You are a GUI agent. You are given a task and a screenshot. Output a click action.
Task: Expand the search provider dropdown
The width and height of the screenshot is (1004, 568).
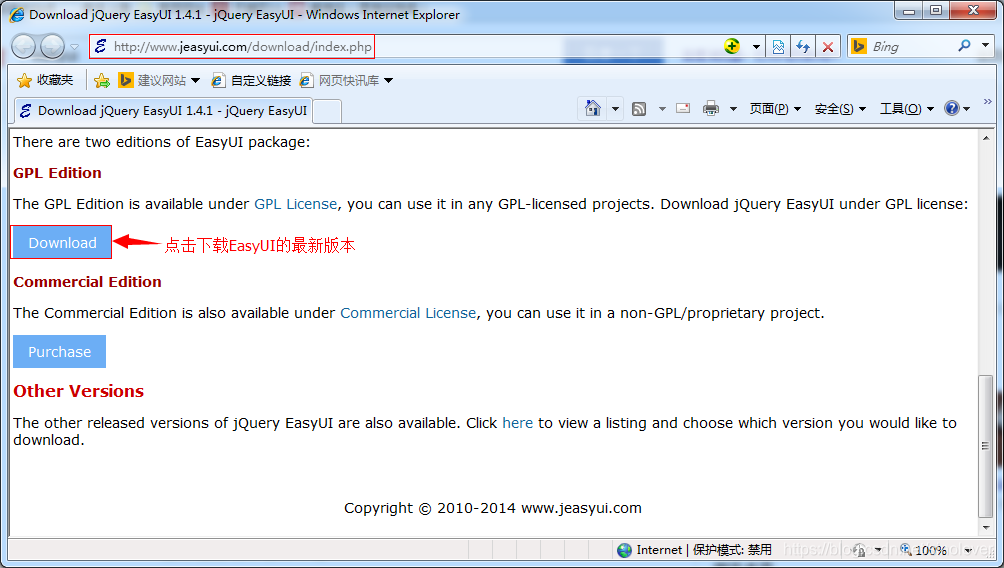pyautogui.click(x=985, y=45)
